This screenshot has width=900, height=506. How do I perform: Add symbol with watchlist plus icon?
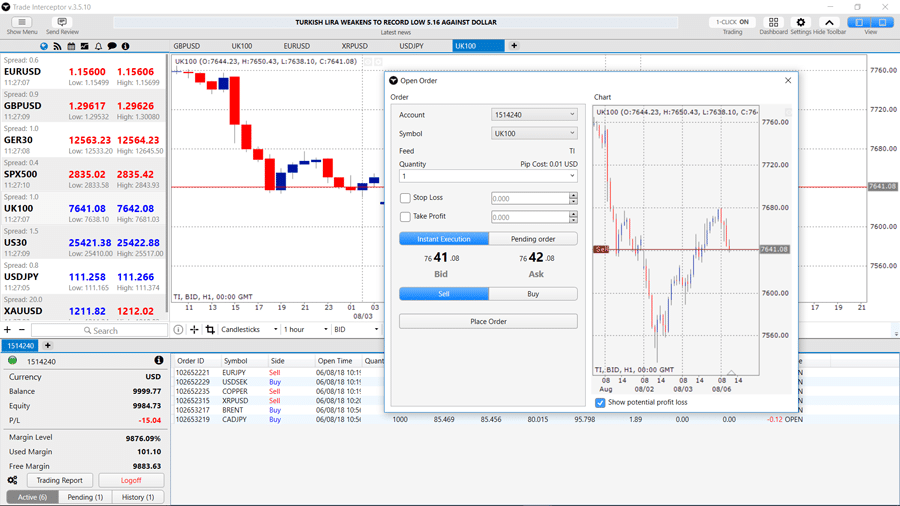[x=7, y=330]
